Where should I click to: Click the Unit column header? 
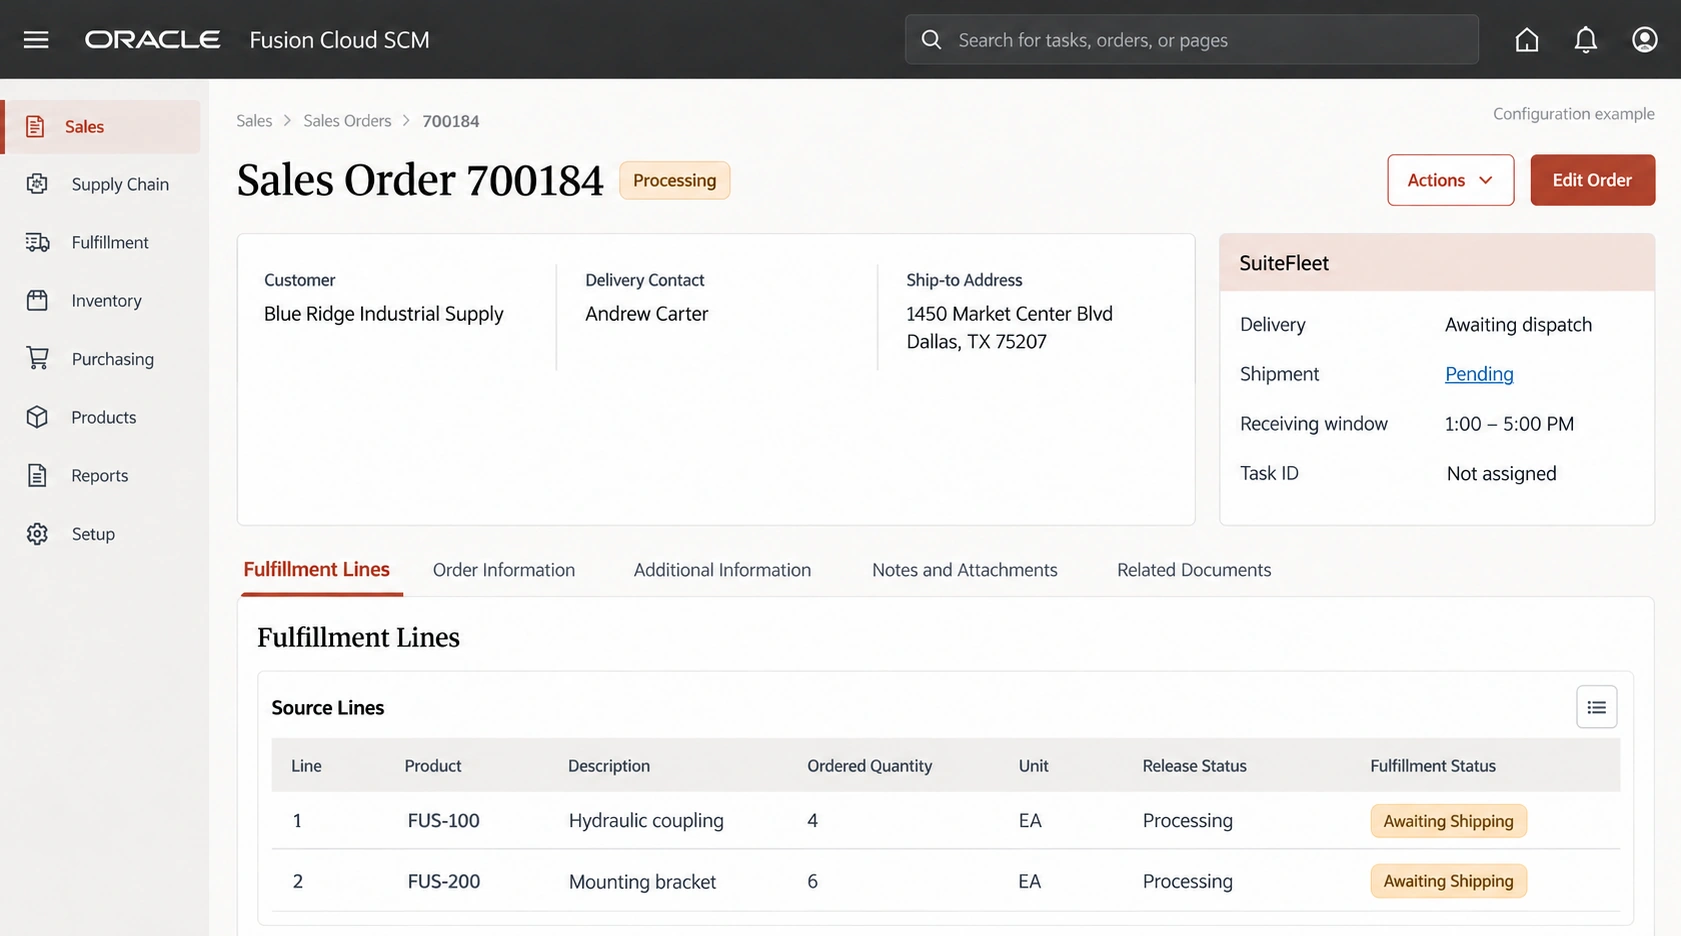pos(1033,766)
